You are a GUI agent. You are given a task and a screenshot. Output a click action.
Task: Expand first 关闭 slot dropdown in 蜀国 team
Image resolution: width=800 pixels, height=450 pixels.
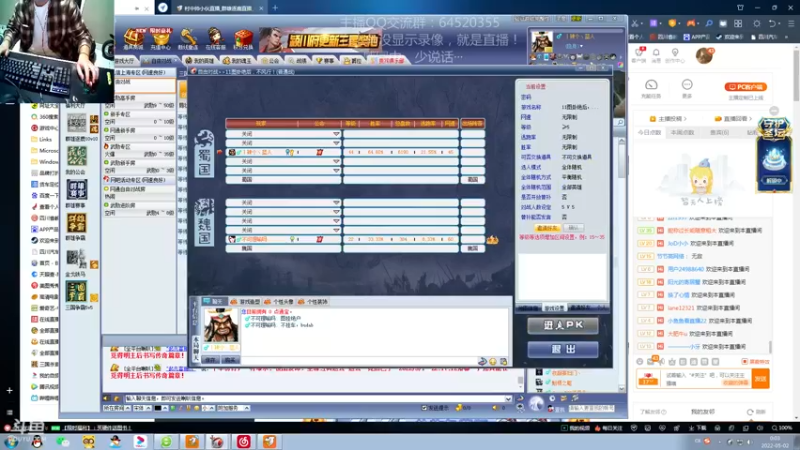click(x=336, y=134)
